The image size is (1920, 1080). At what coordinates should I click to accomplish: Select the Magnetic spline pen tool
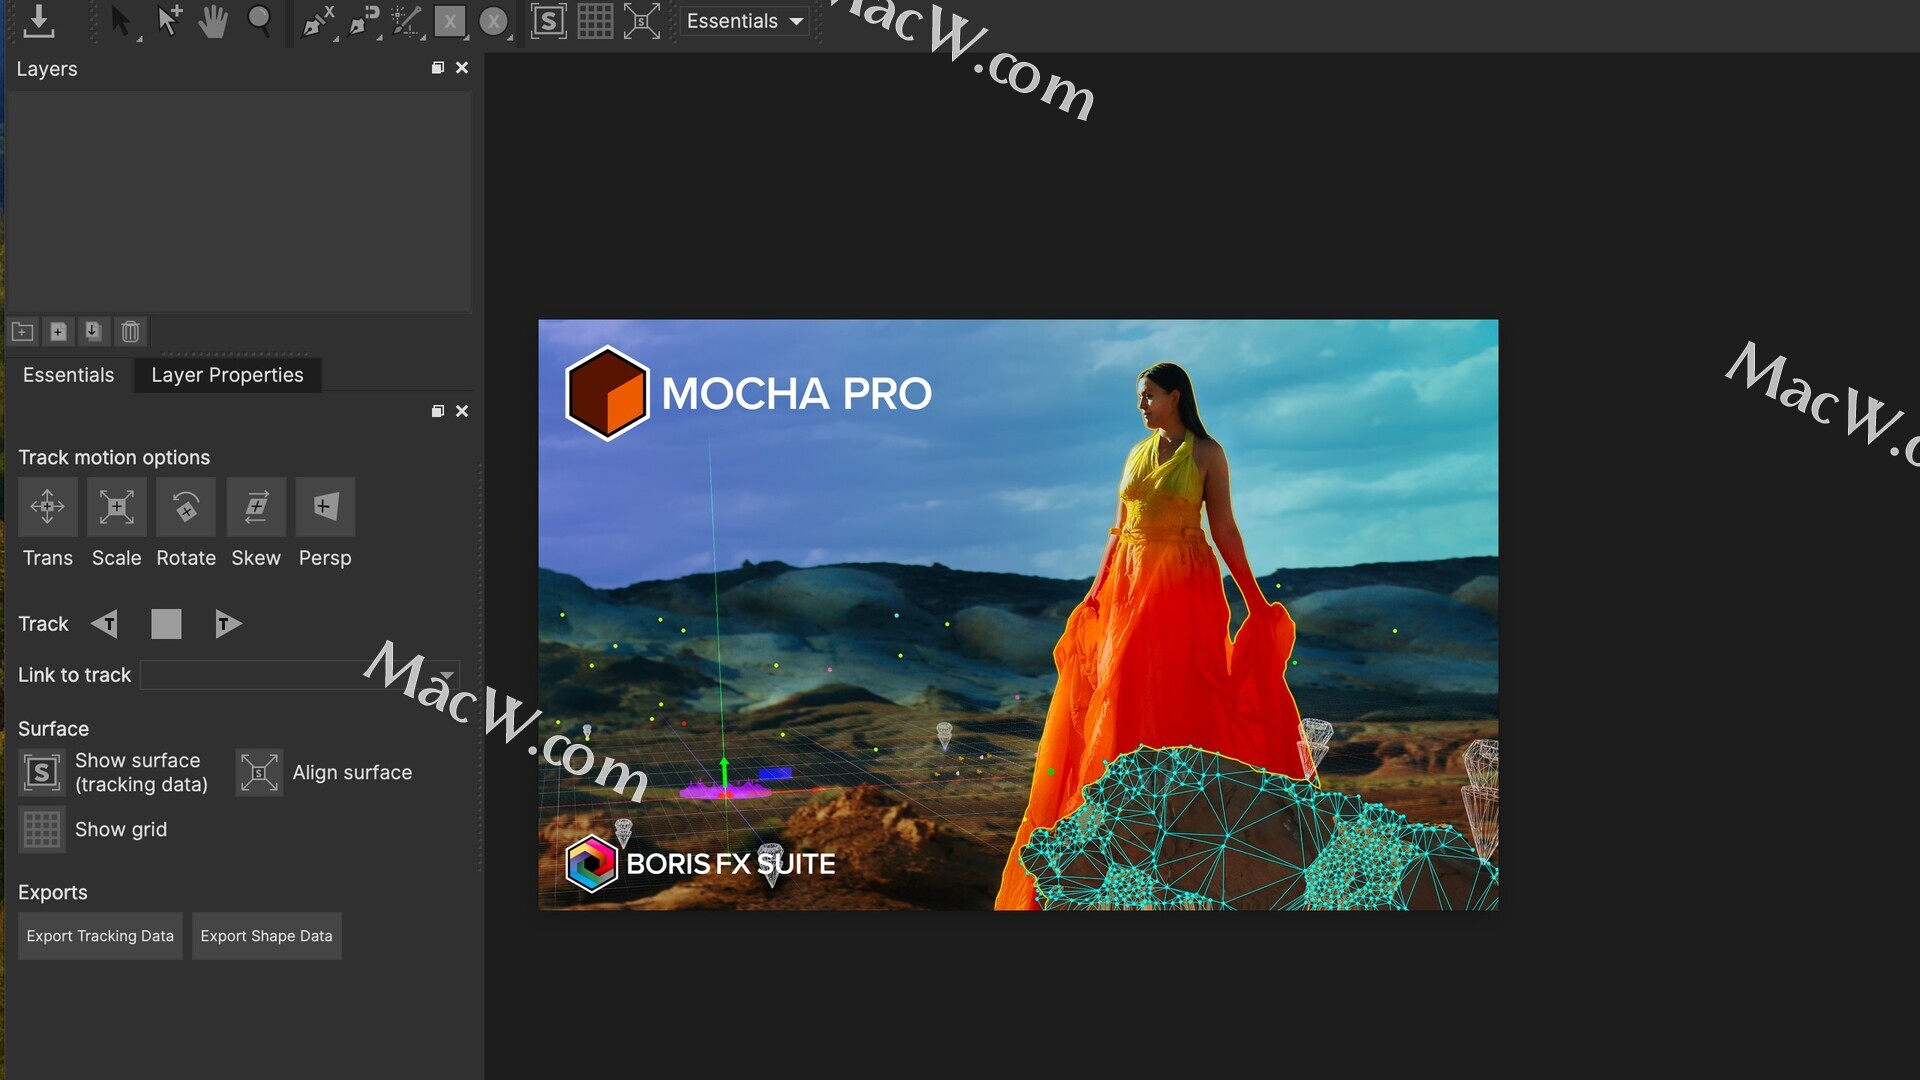tap(364, 21)
